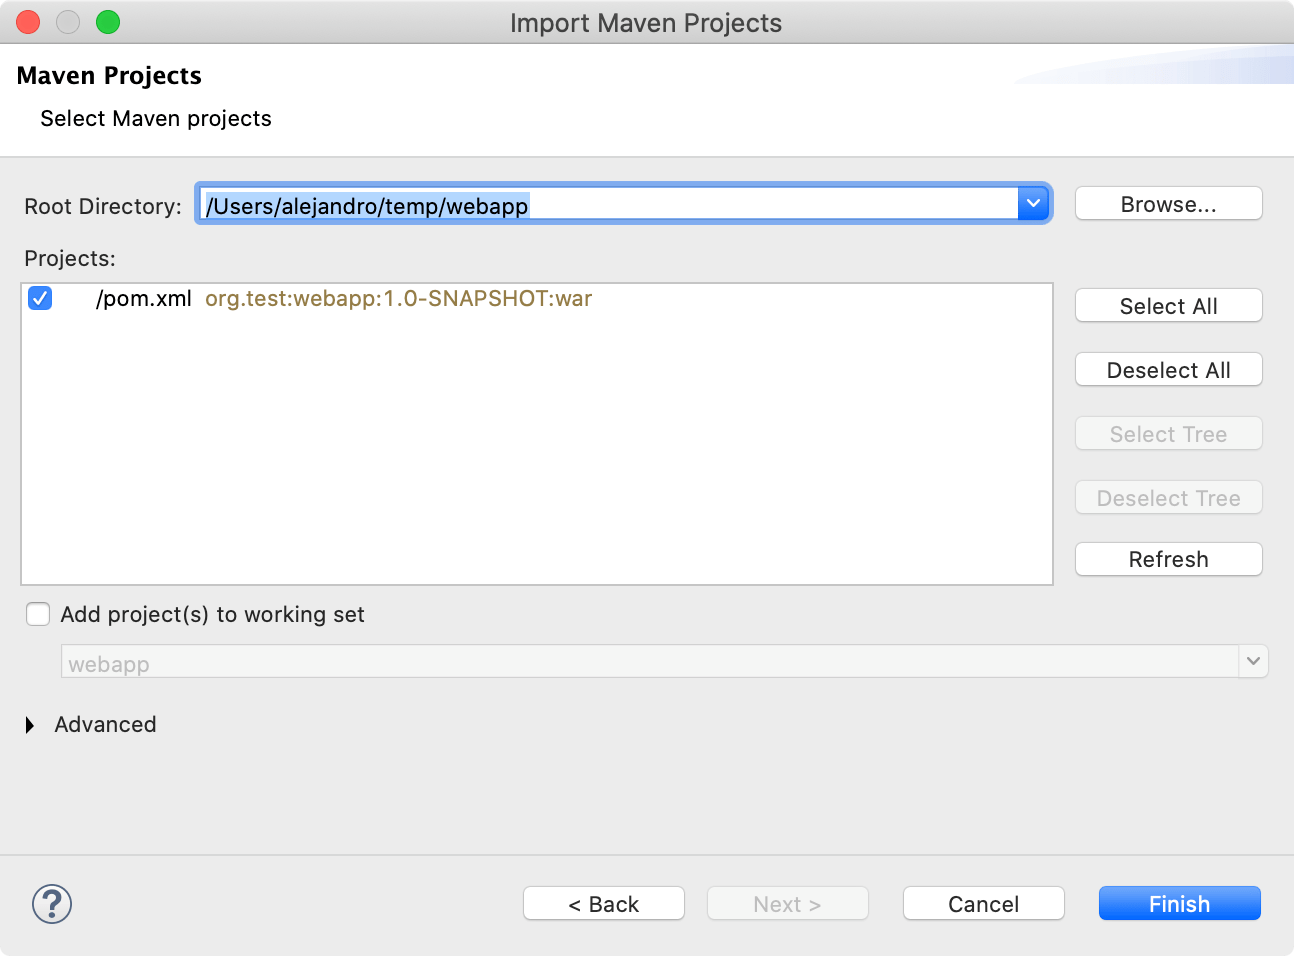Open the Root Directory dropdown

click(x=1034, y=203)
